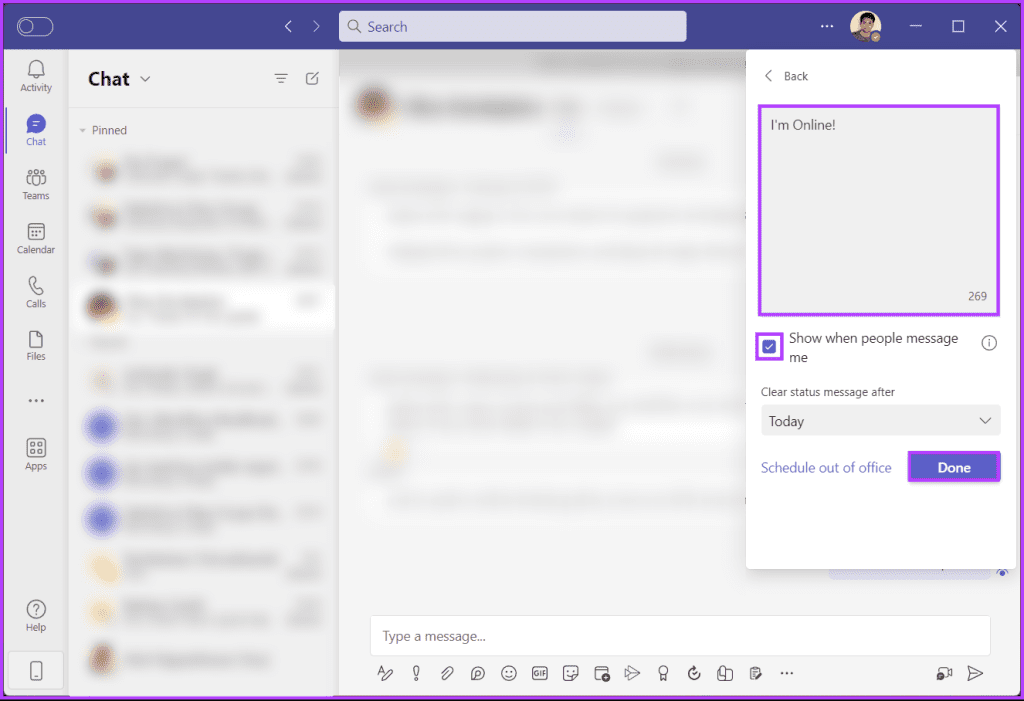
Task: Click inside the Search bar
Action: (x=512, y=26)
